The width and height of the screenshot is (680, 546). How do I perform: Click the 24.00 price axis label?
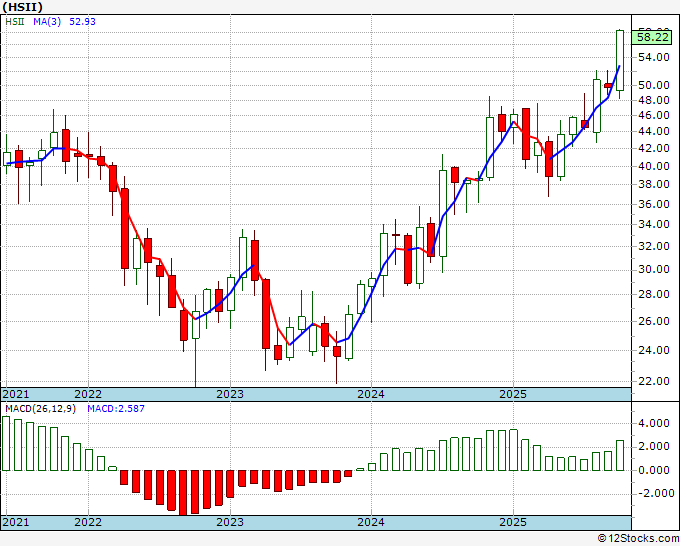pos(653,350)
